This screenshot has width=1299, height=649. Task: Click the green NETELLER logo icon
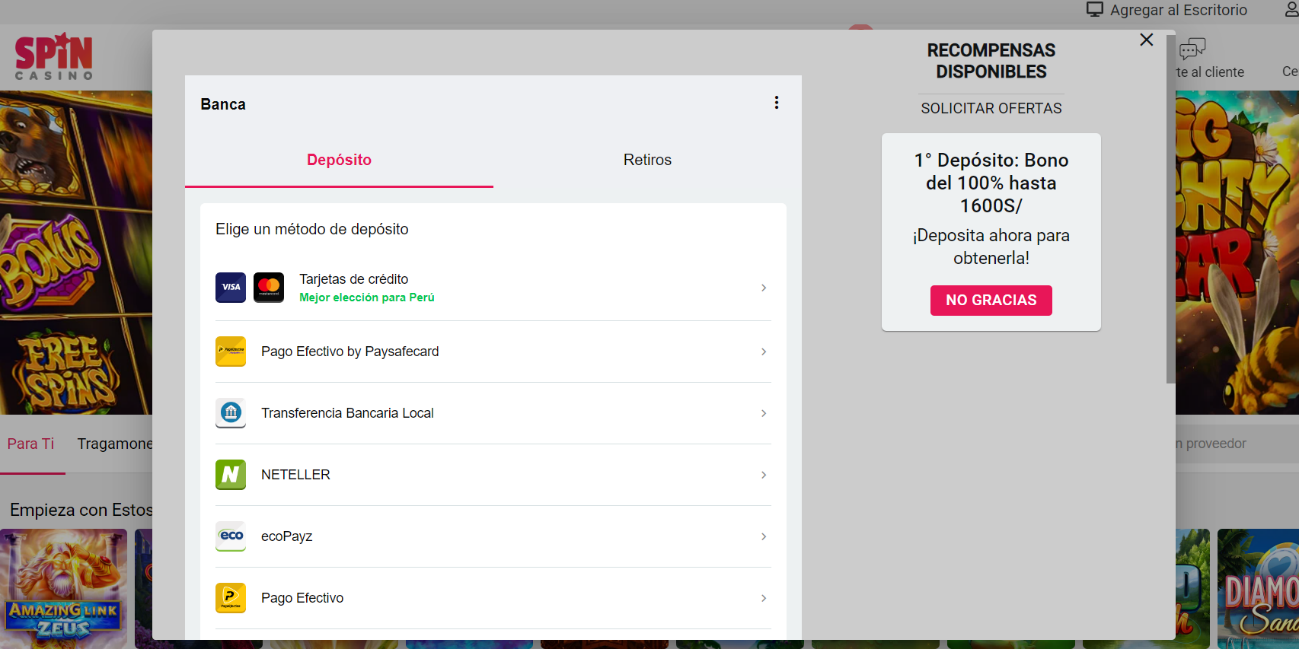click(231, 475)
